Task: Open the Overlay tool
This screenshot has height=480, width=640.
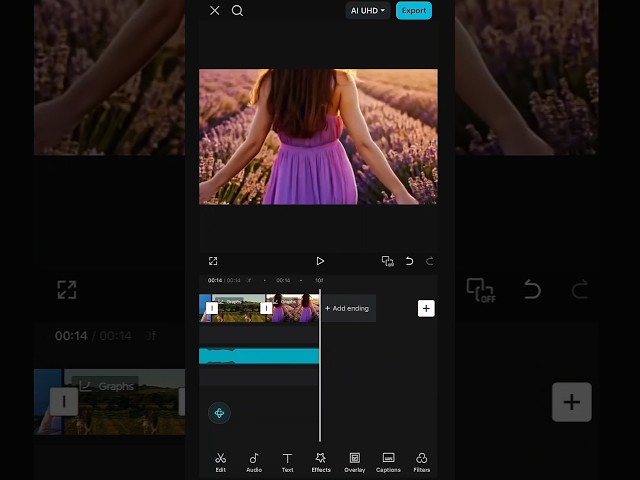Action: 355,462
